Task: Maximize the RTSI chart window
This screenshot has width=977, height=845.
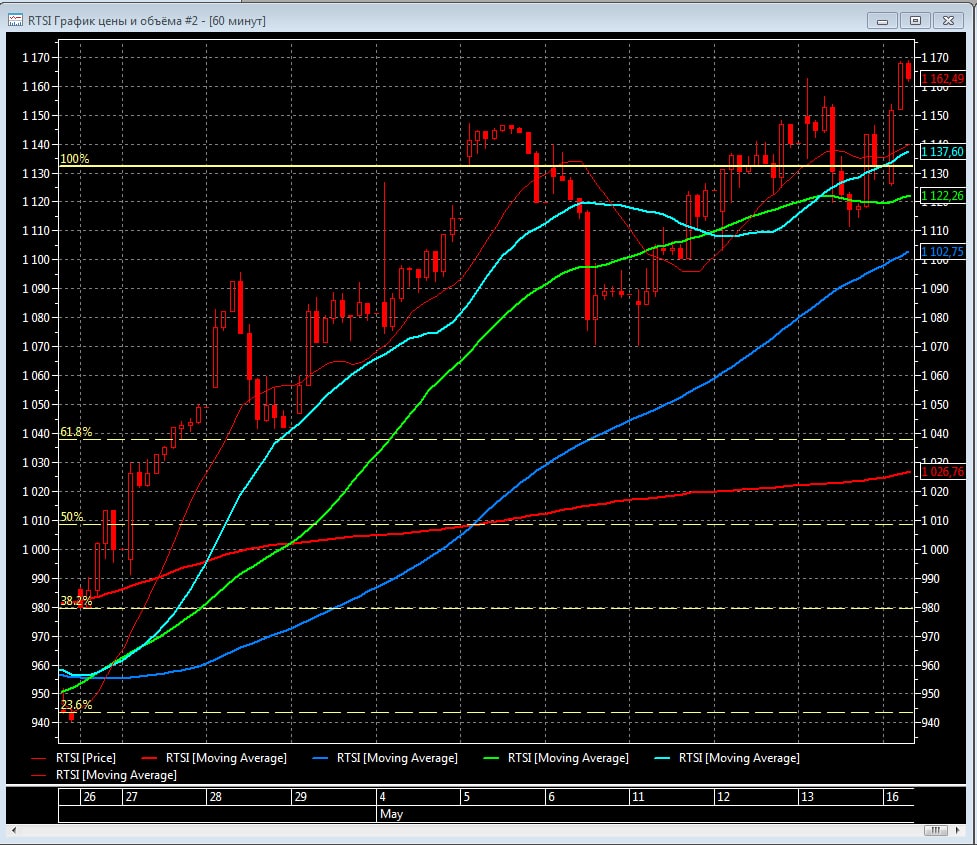Action: (914, 20)
